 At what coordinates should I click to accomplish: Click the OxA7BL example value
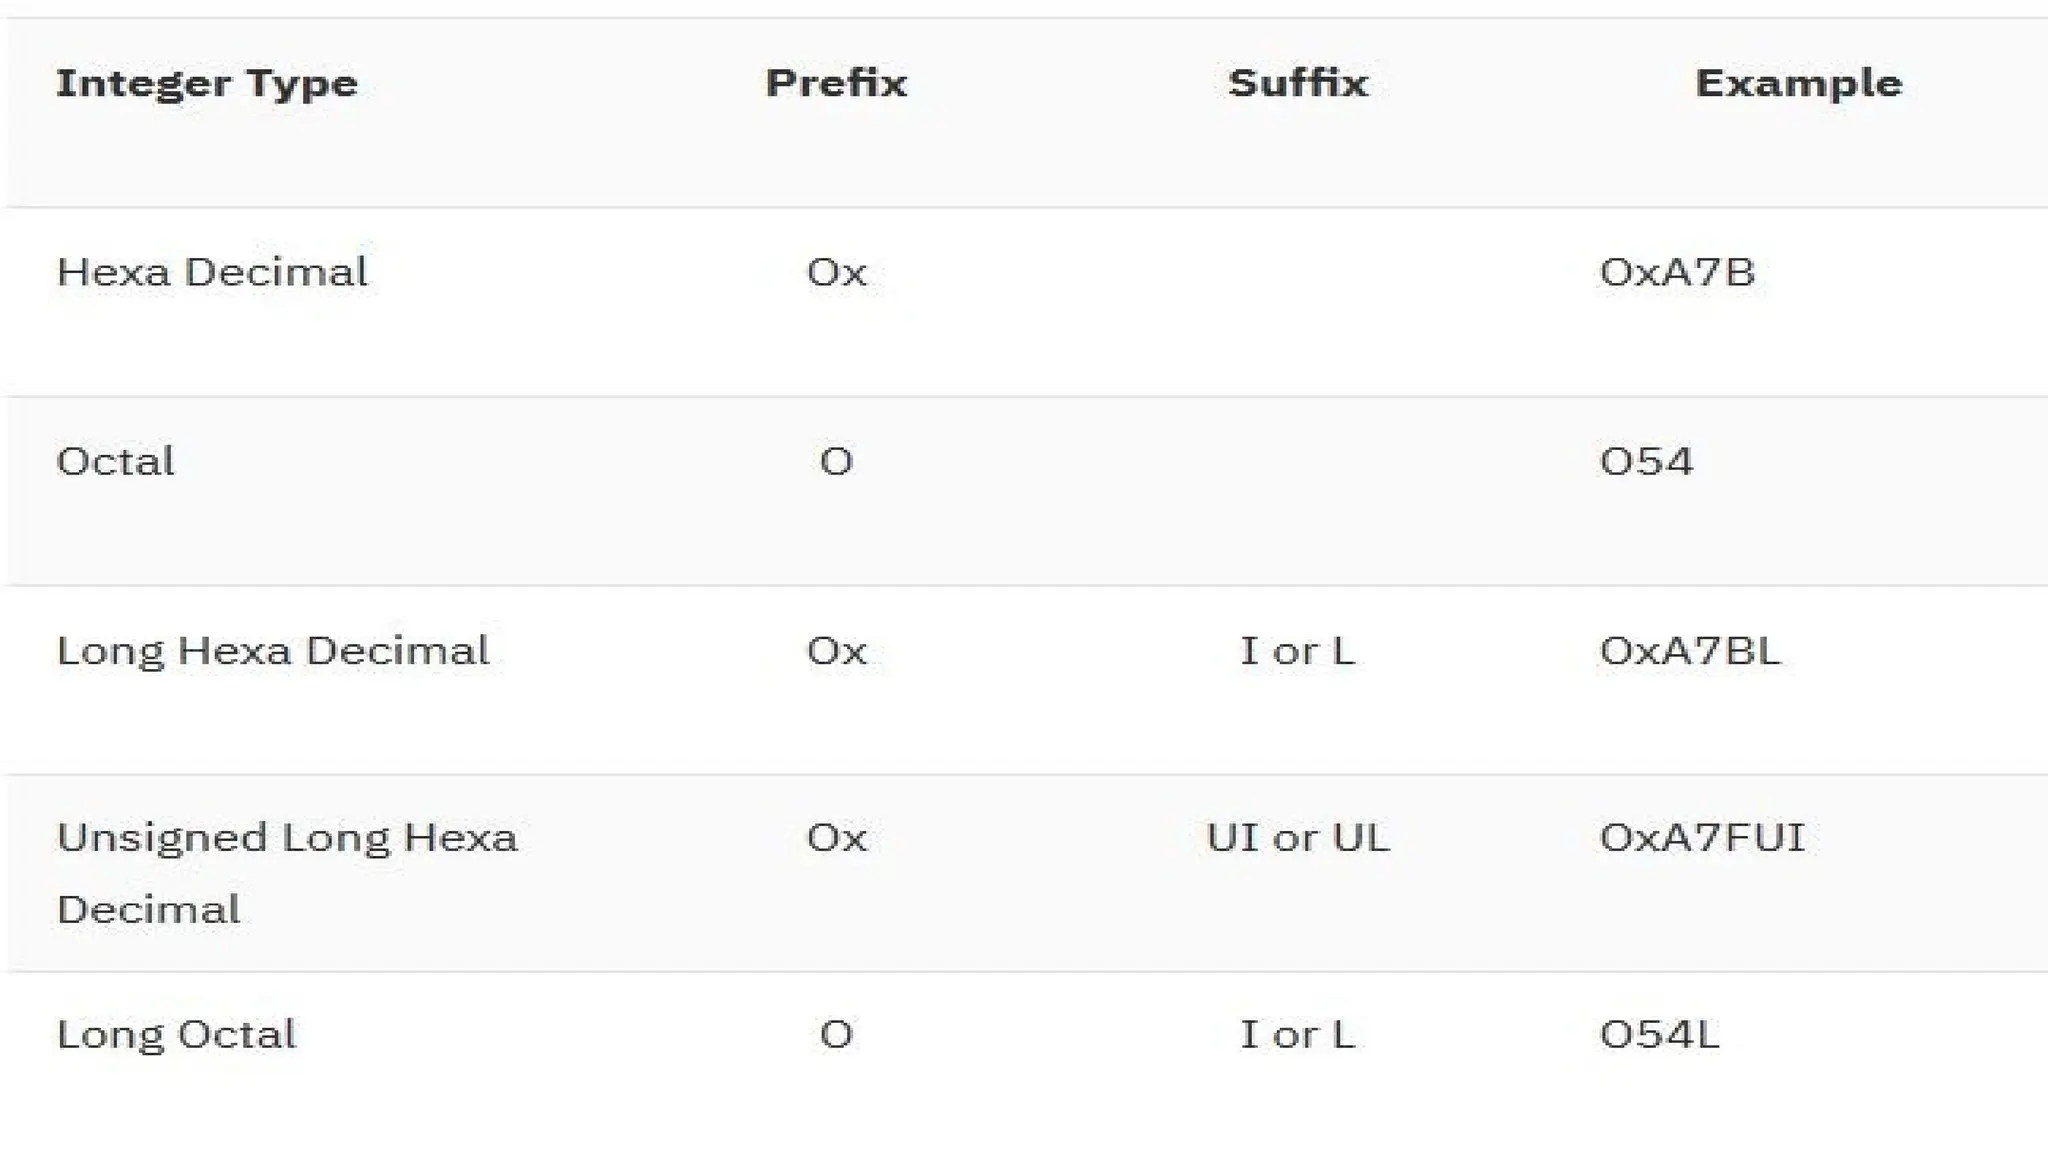1690,651
